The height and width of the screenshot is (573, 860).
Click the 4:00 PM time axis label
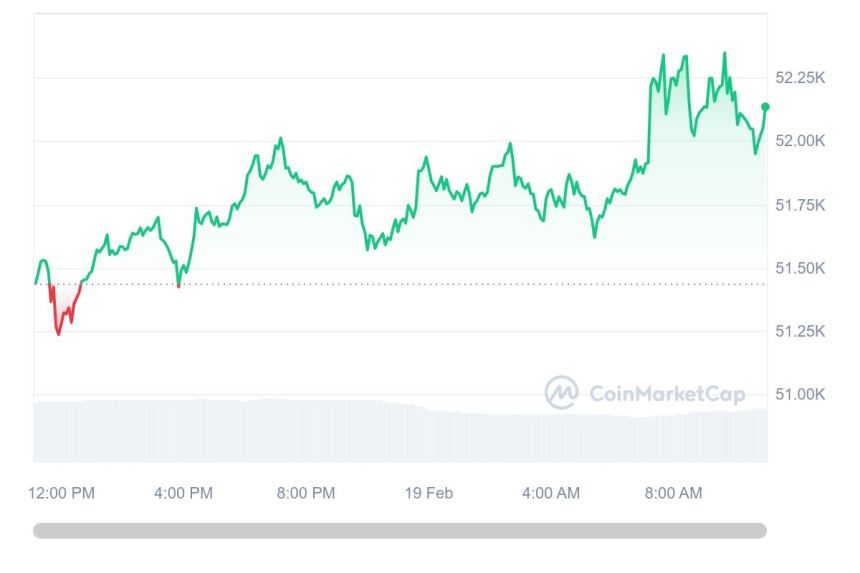pyautogui.click(x=184, y=493)
